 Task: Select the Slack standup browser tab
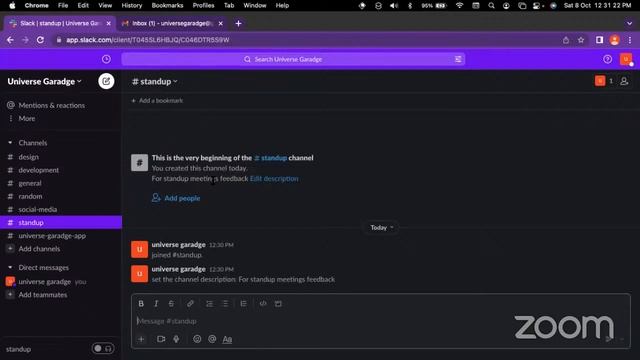60,24
